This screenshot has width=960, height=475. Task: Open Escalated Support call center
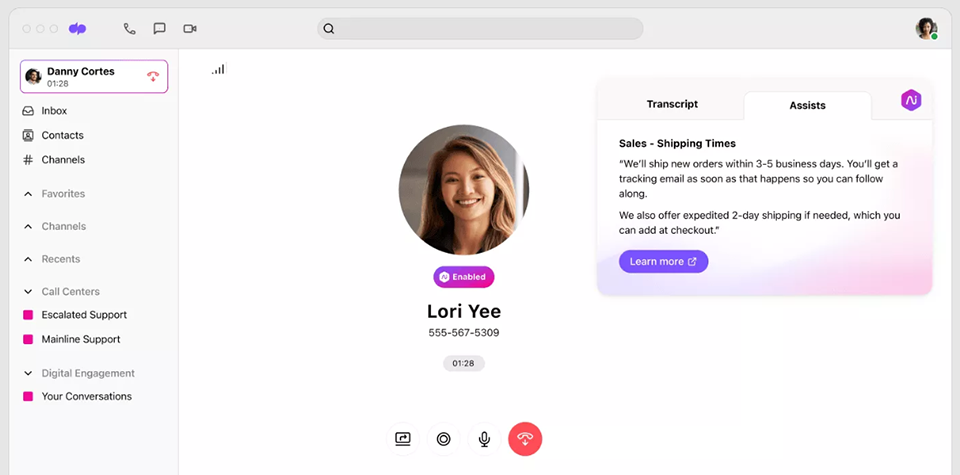coord(83,315)
